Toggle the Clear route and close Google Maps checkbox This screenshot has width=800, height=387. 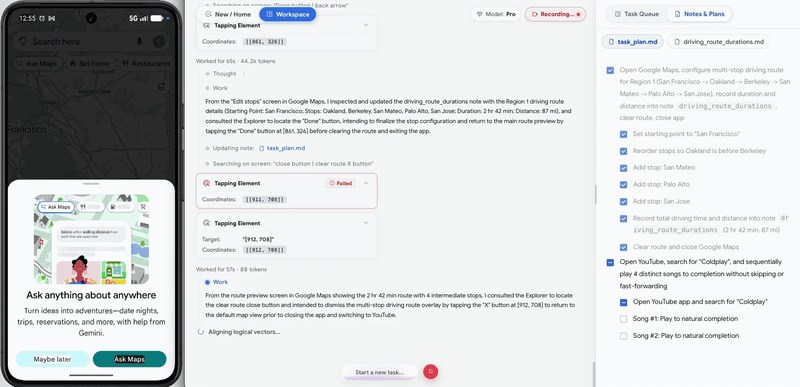(x=623, y=247)
